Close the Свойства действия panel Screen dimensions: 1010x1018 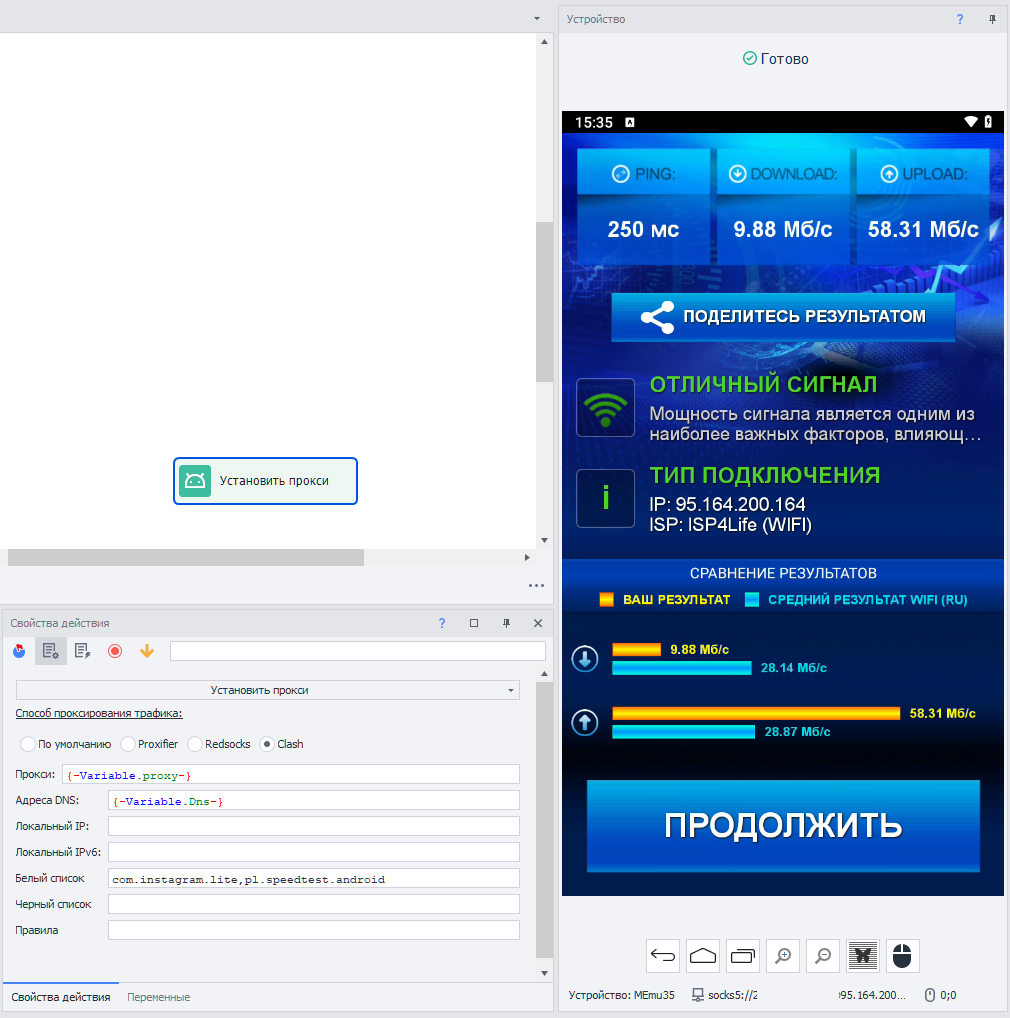[x=538, y=623]
